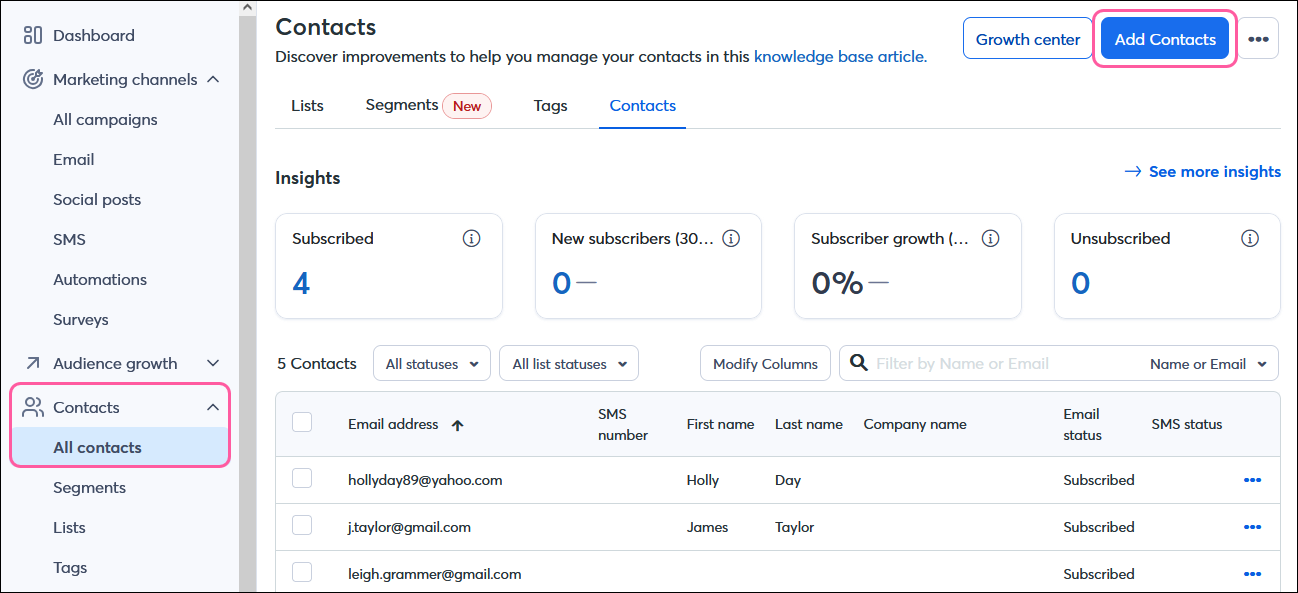Click the Unsubscribed count 0

coord(1080,283)
